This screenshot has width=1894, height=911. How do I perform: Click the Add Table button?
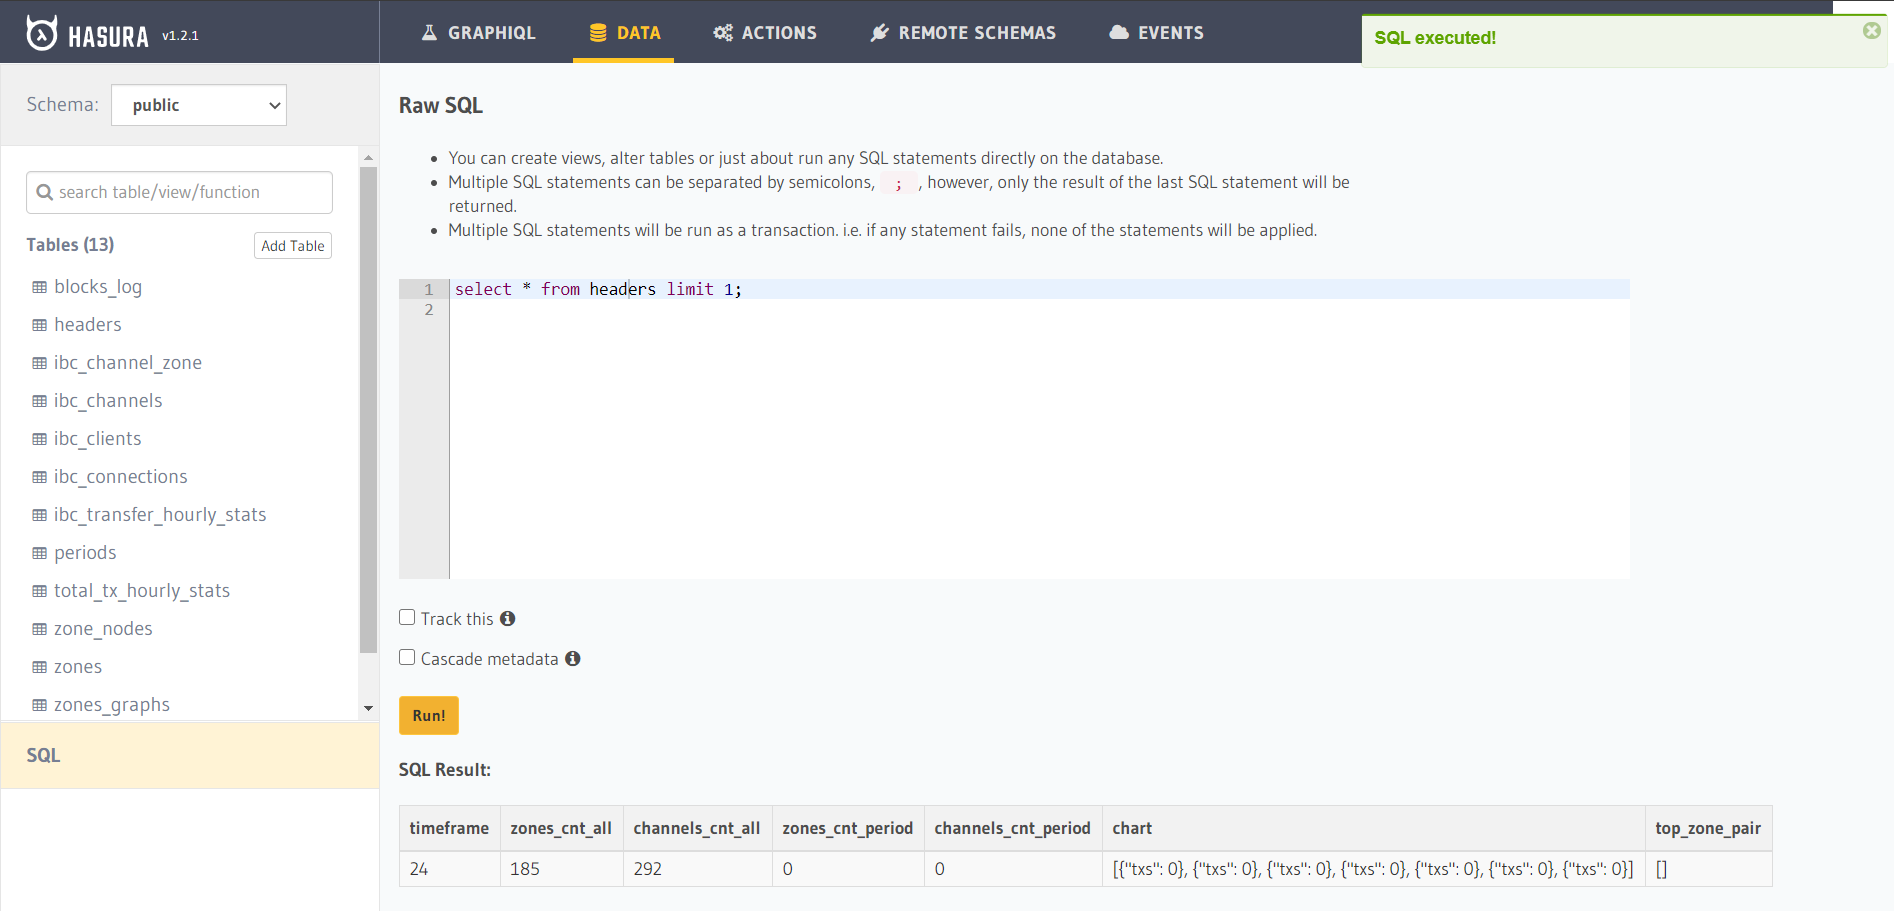292,245
